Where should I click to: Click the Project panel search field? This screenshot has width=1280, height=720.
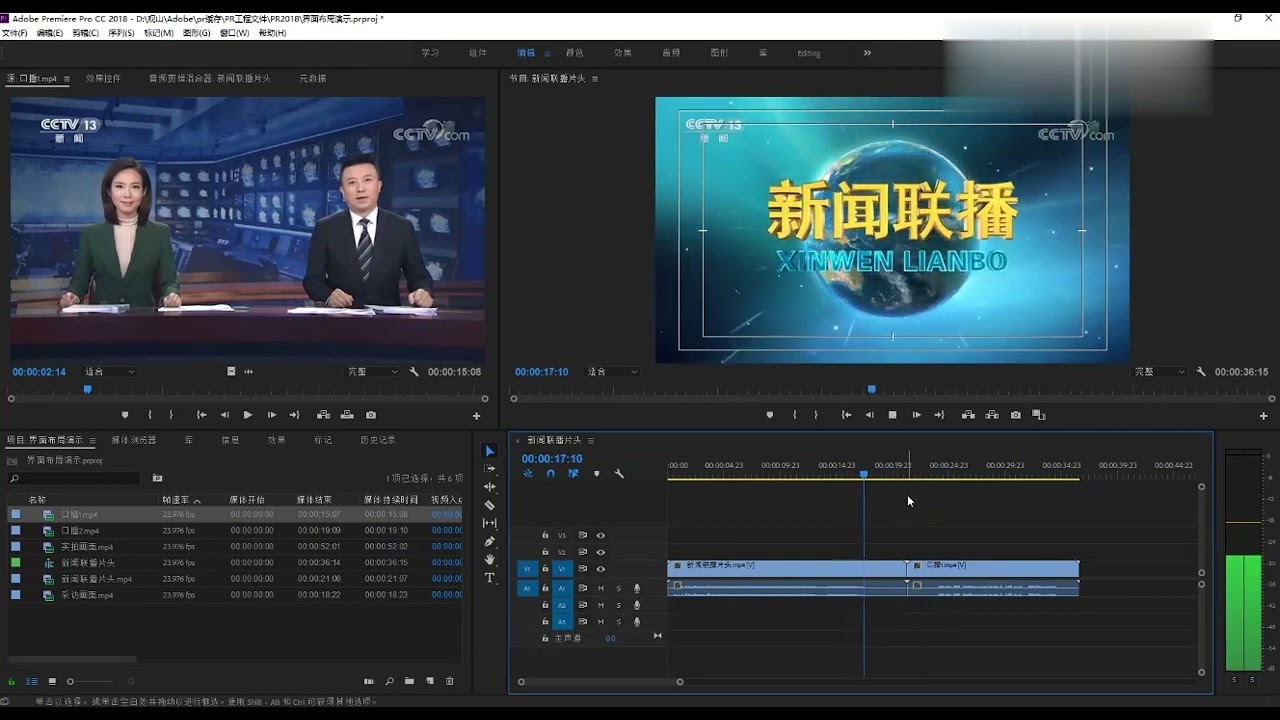[76, 478]
